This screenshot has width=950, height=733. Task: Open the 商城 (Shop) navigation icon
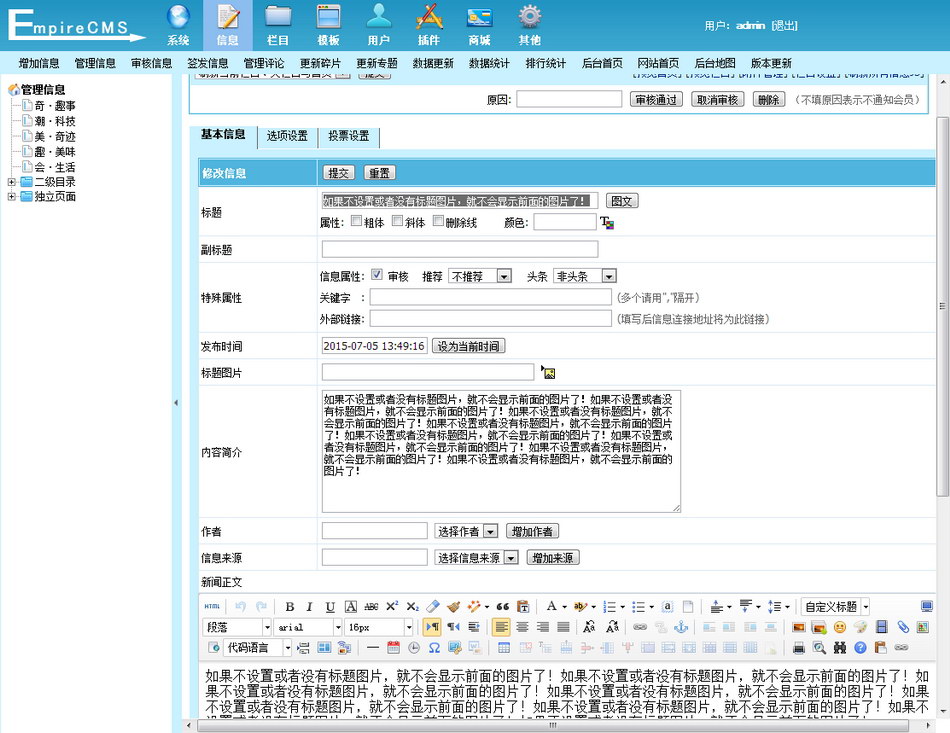click(479, 25)
